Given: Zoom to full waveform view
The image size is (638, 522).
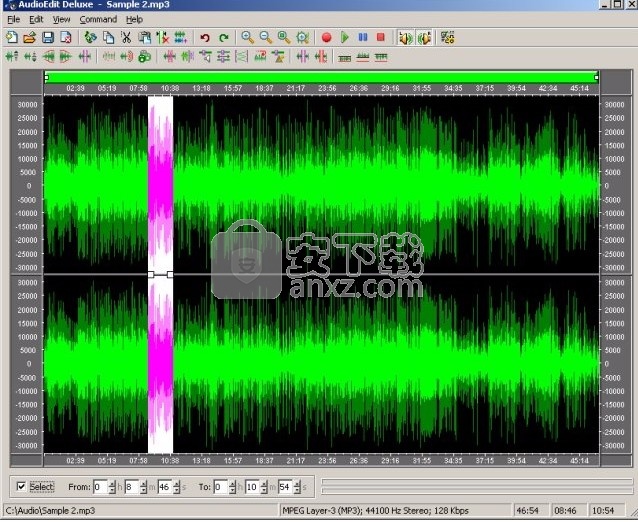Looking at the screenshot, I should 302,37.
